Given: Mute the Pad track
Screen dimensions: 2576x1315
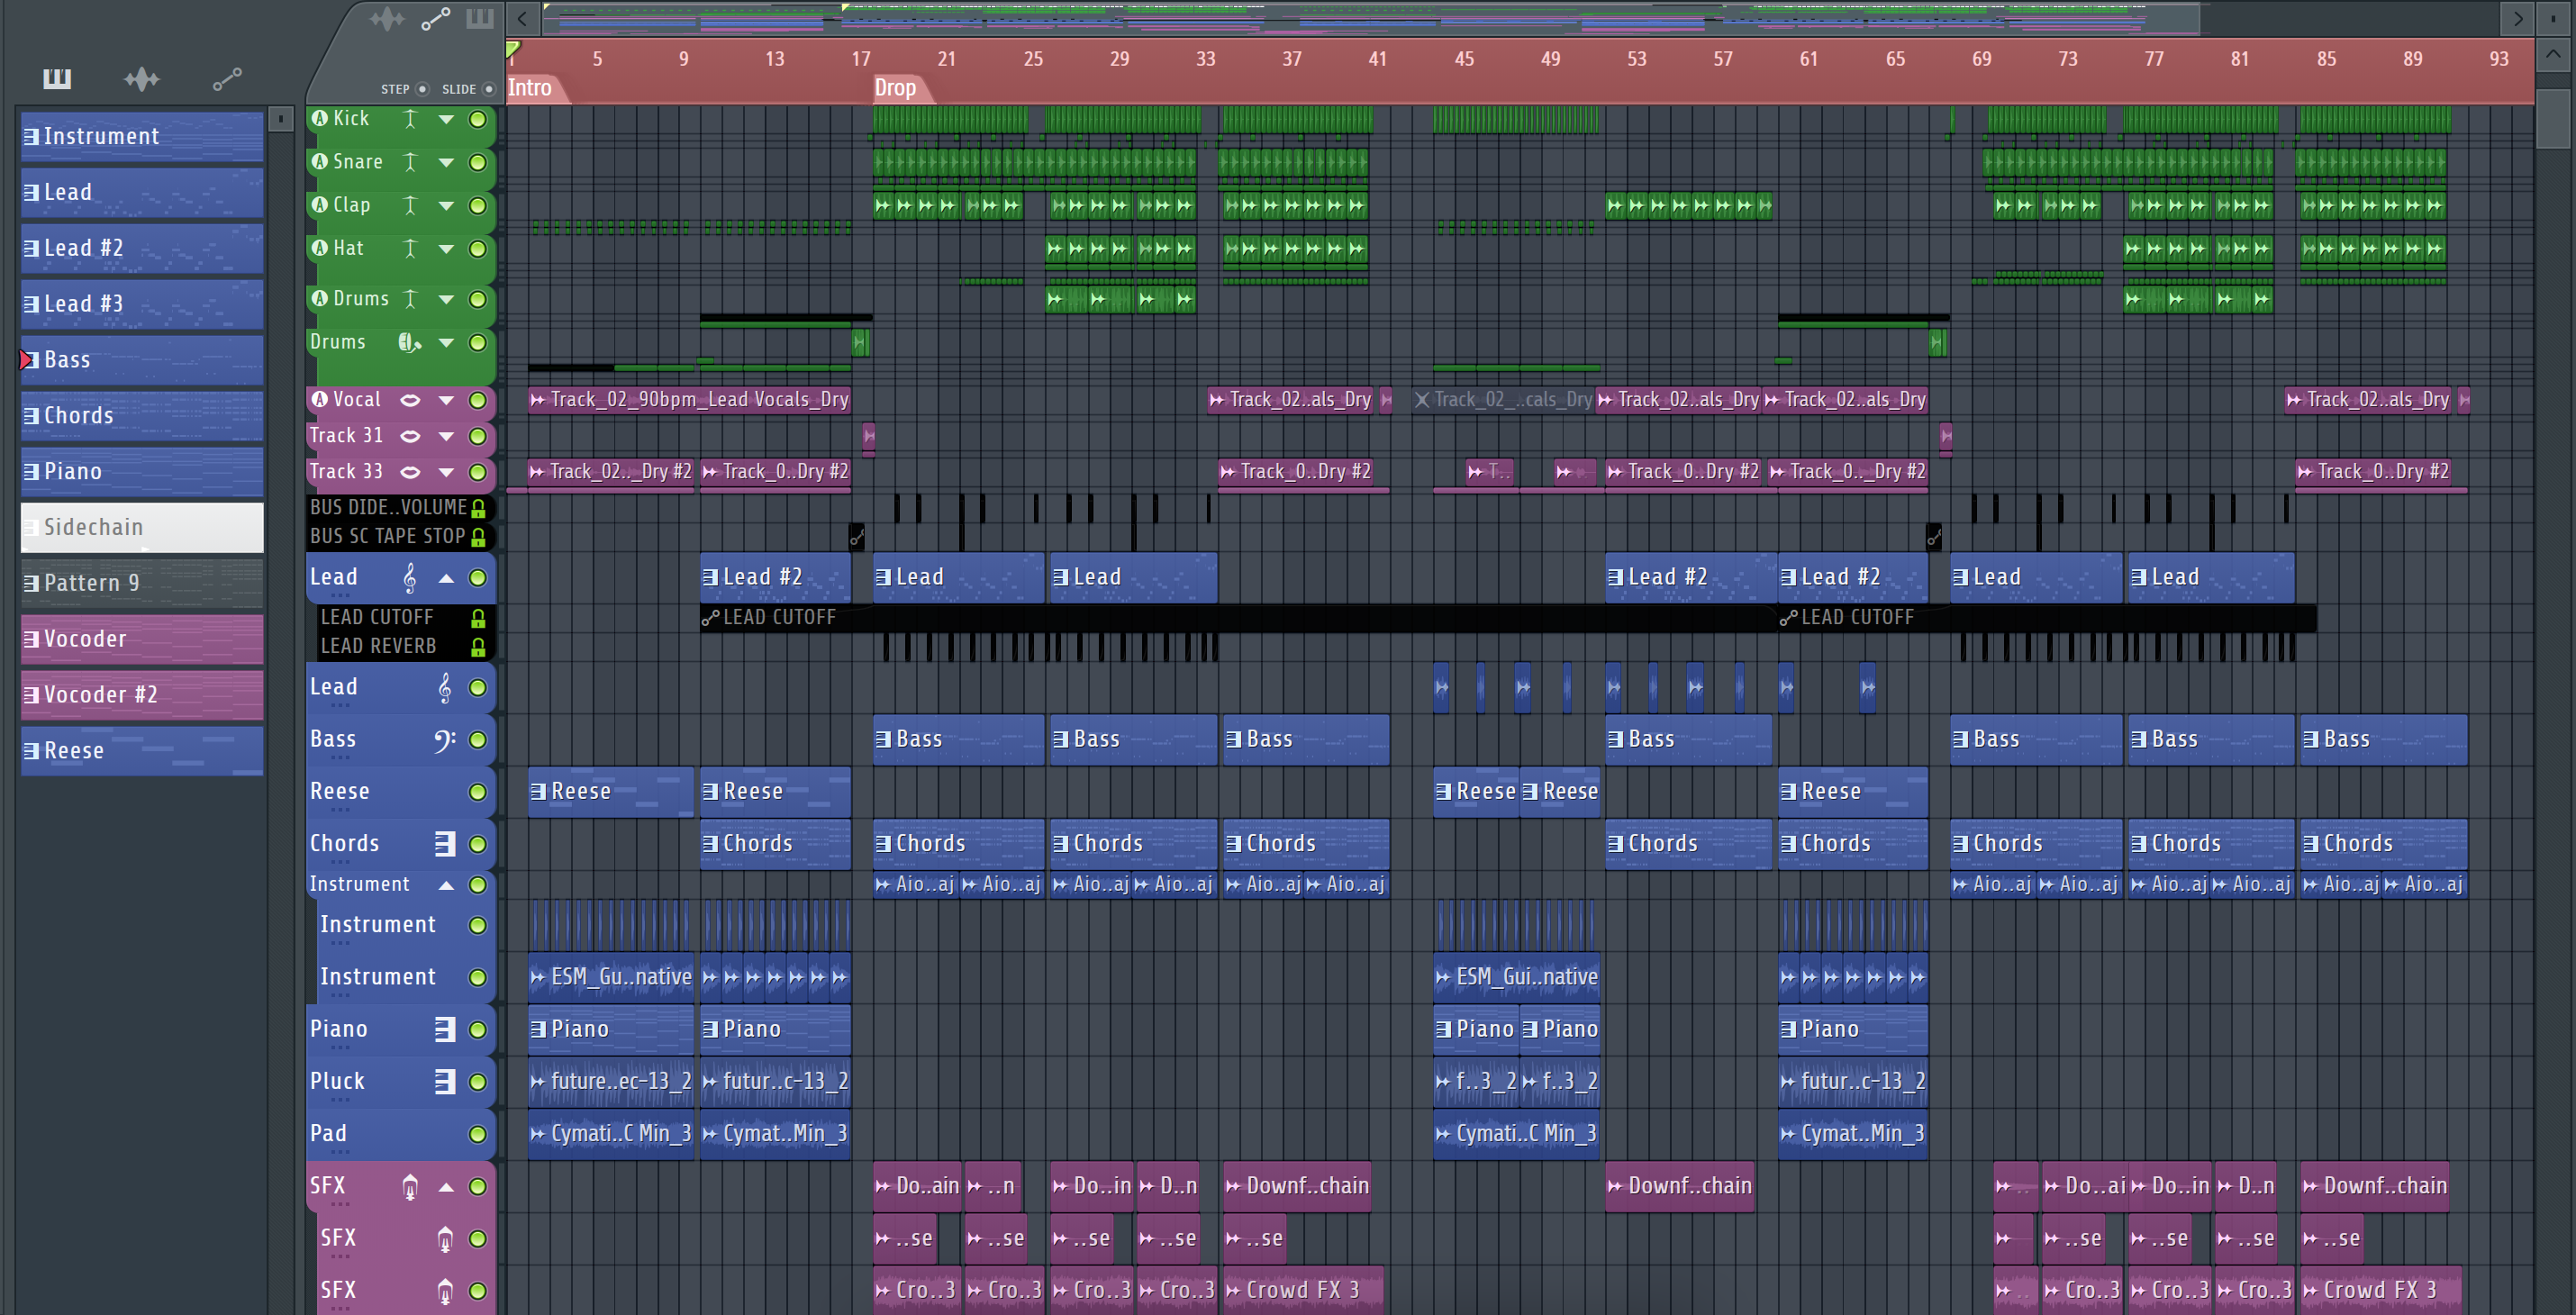Looking at the screenshot, I should click(x=478, y=1134).
